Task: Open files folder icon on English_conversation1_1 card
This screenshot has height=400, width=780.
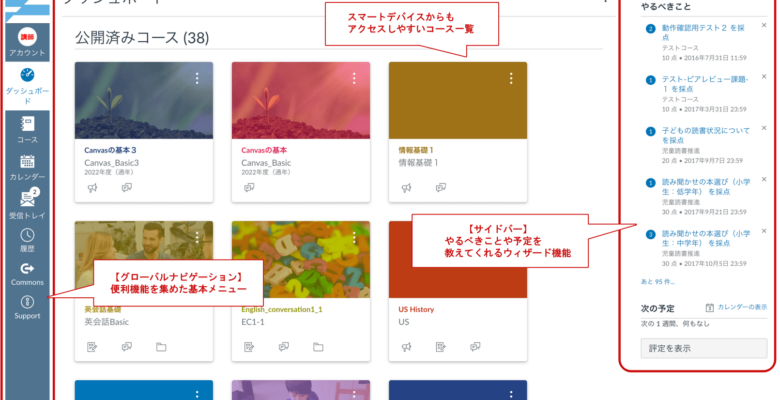Action: tap(318, 347)
